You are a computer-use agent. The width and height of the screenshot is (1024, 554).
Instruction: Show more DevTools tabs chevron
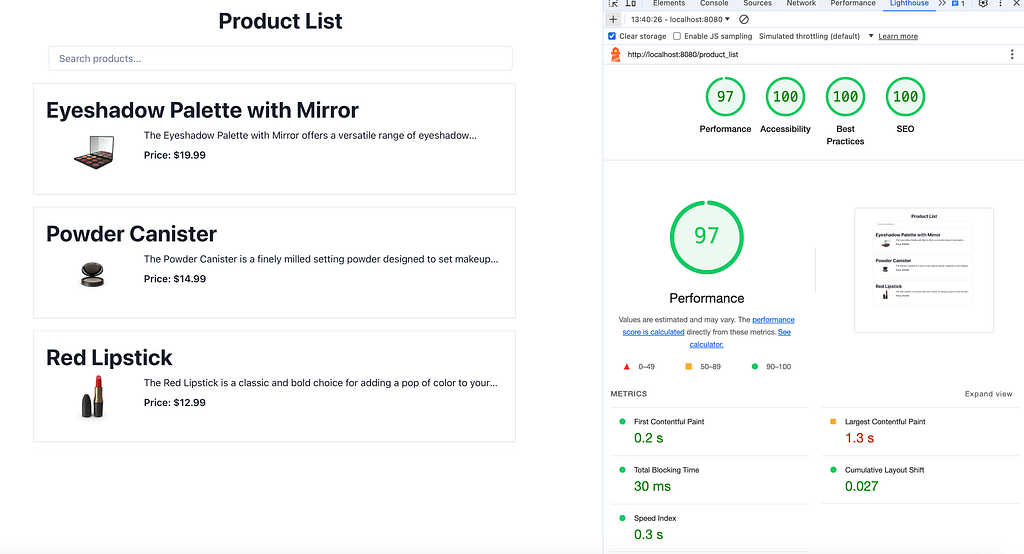[942, 3]
